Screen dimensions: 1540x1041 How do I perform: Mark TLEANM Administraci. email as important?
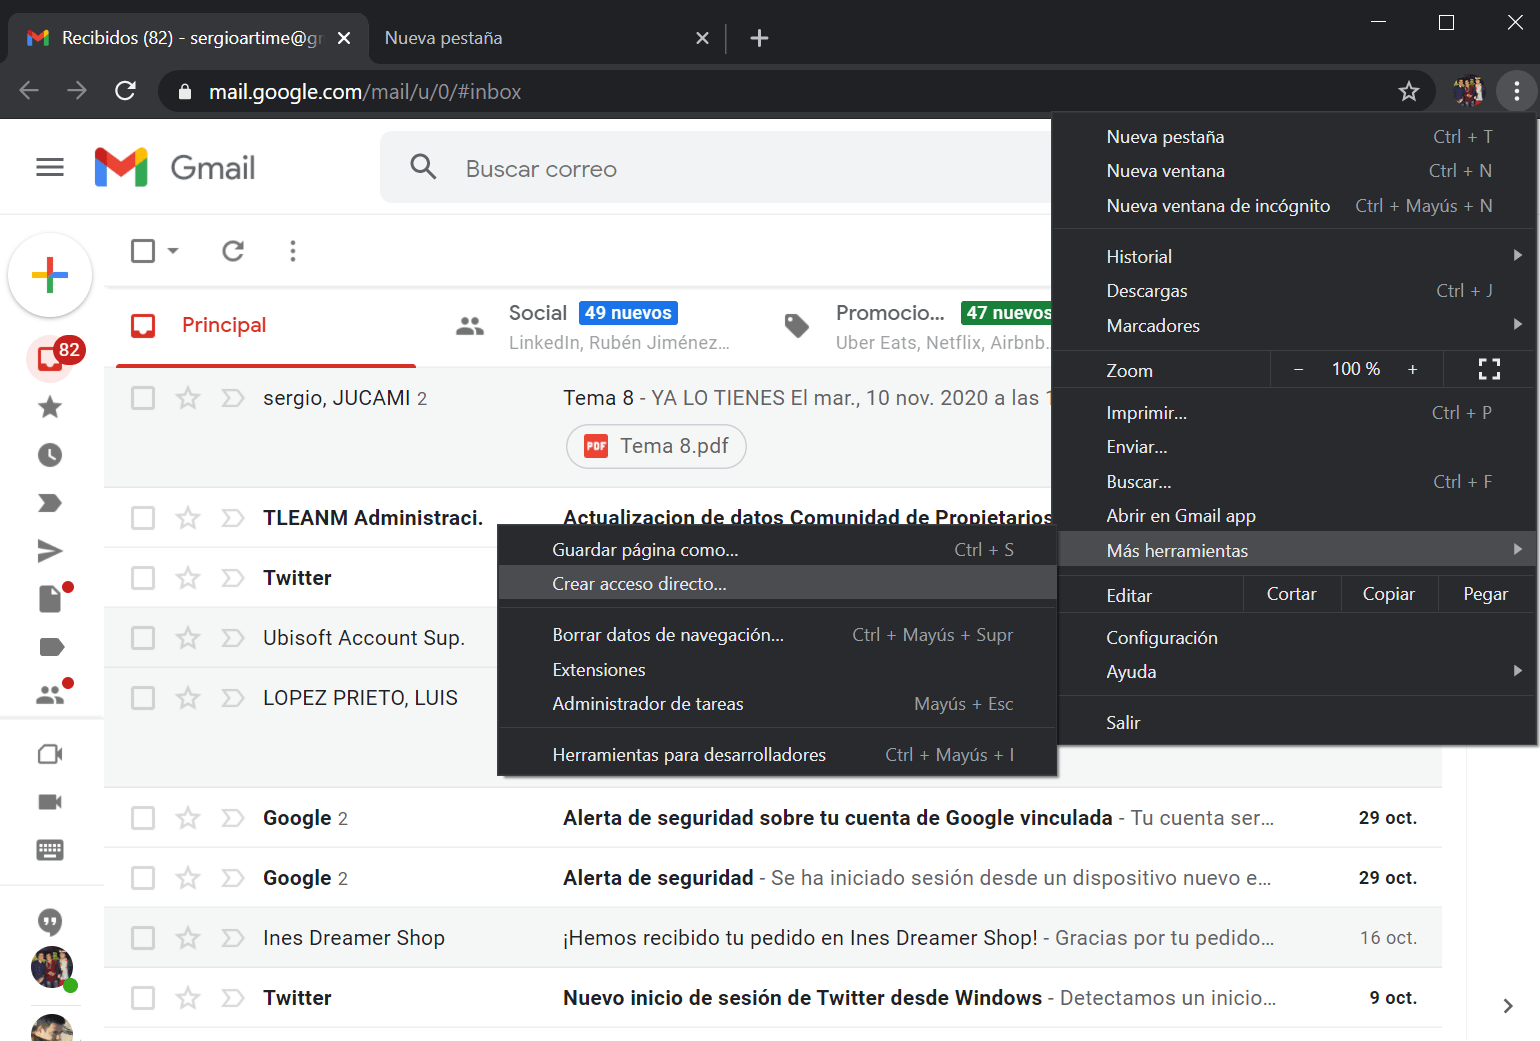tap(232, 518)
